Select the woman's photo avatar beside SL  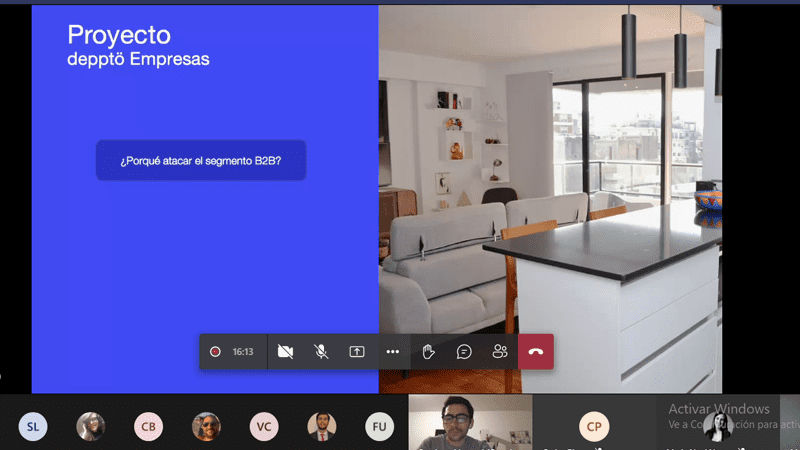pyautogui.click(x=91, y=427)
